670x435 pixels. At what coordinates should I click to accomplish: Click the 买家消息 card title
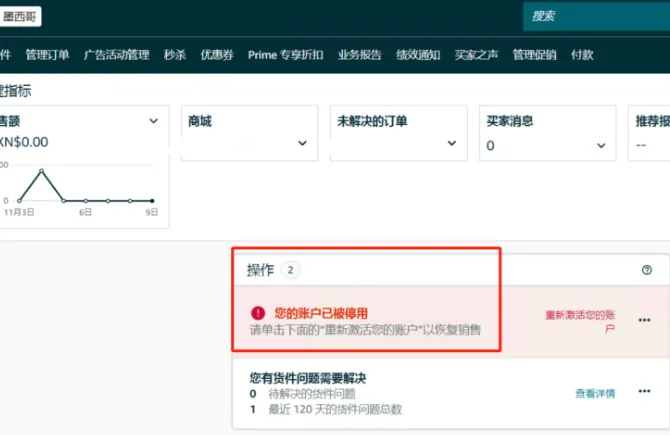510,121
